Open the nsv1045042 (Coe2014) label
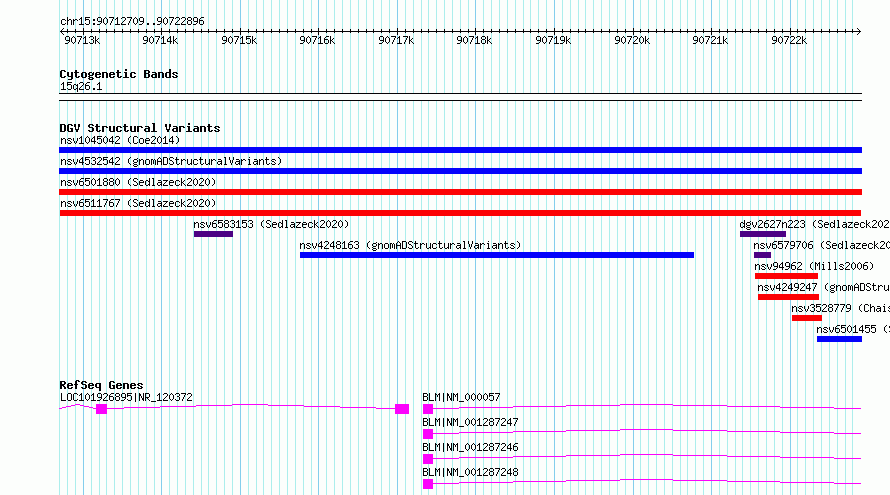 pyautogui.click(x=120, y=140)
